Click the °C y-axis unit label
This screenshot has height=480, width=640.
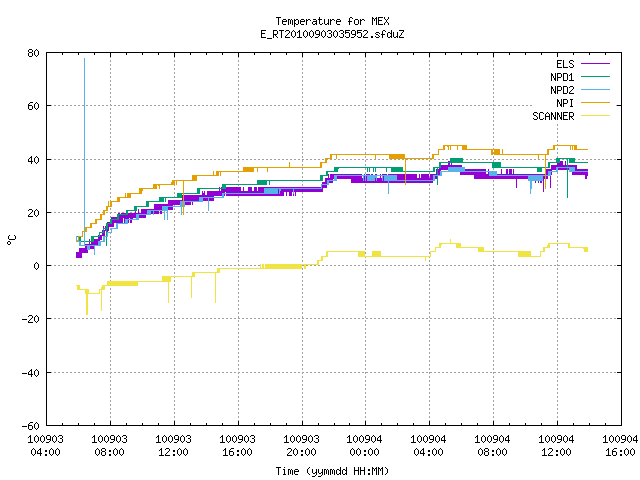point(12,240)
